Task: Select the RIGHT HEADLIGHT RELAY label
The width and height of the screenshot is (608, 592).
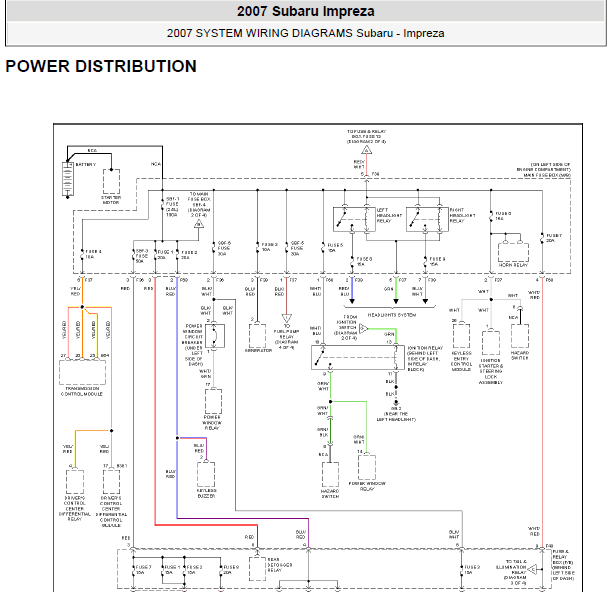Action: pyautogui.click(x=462, y=215)
